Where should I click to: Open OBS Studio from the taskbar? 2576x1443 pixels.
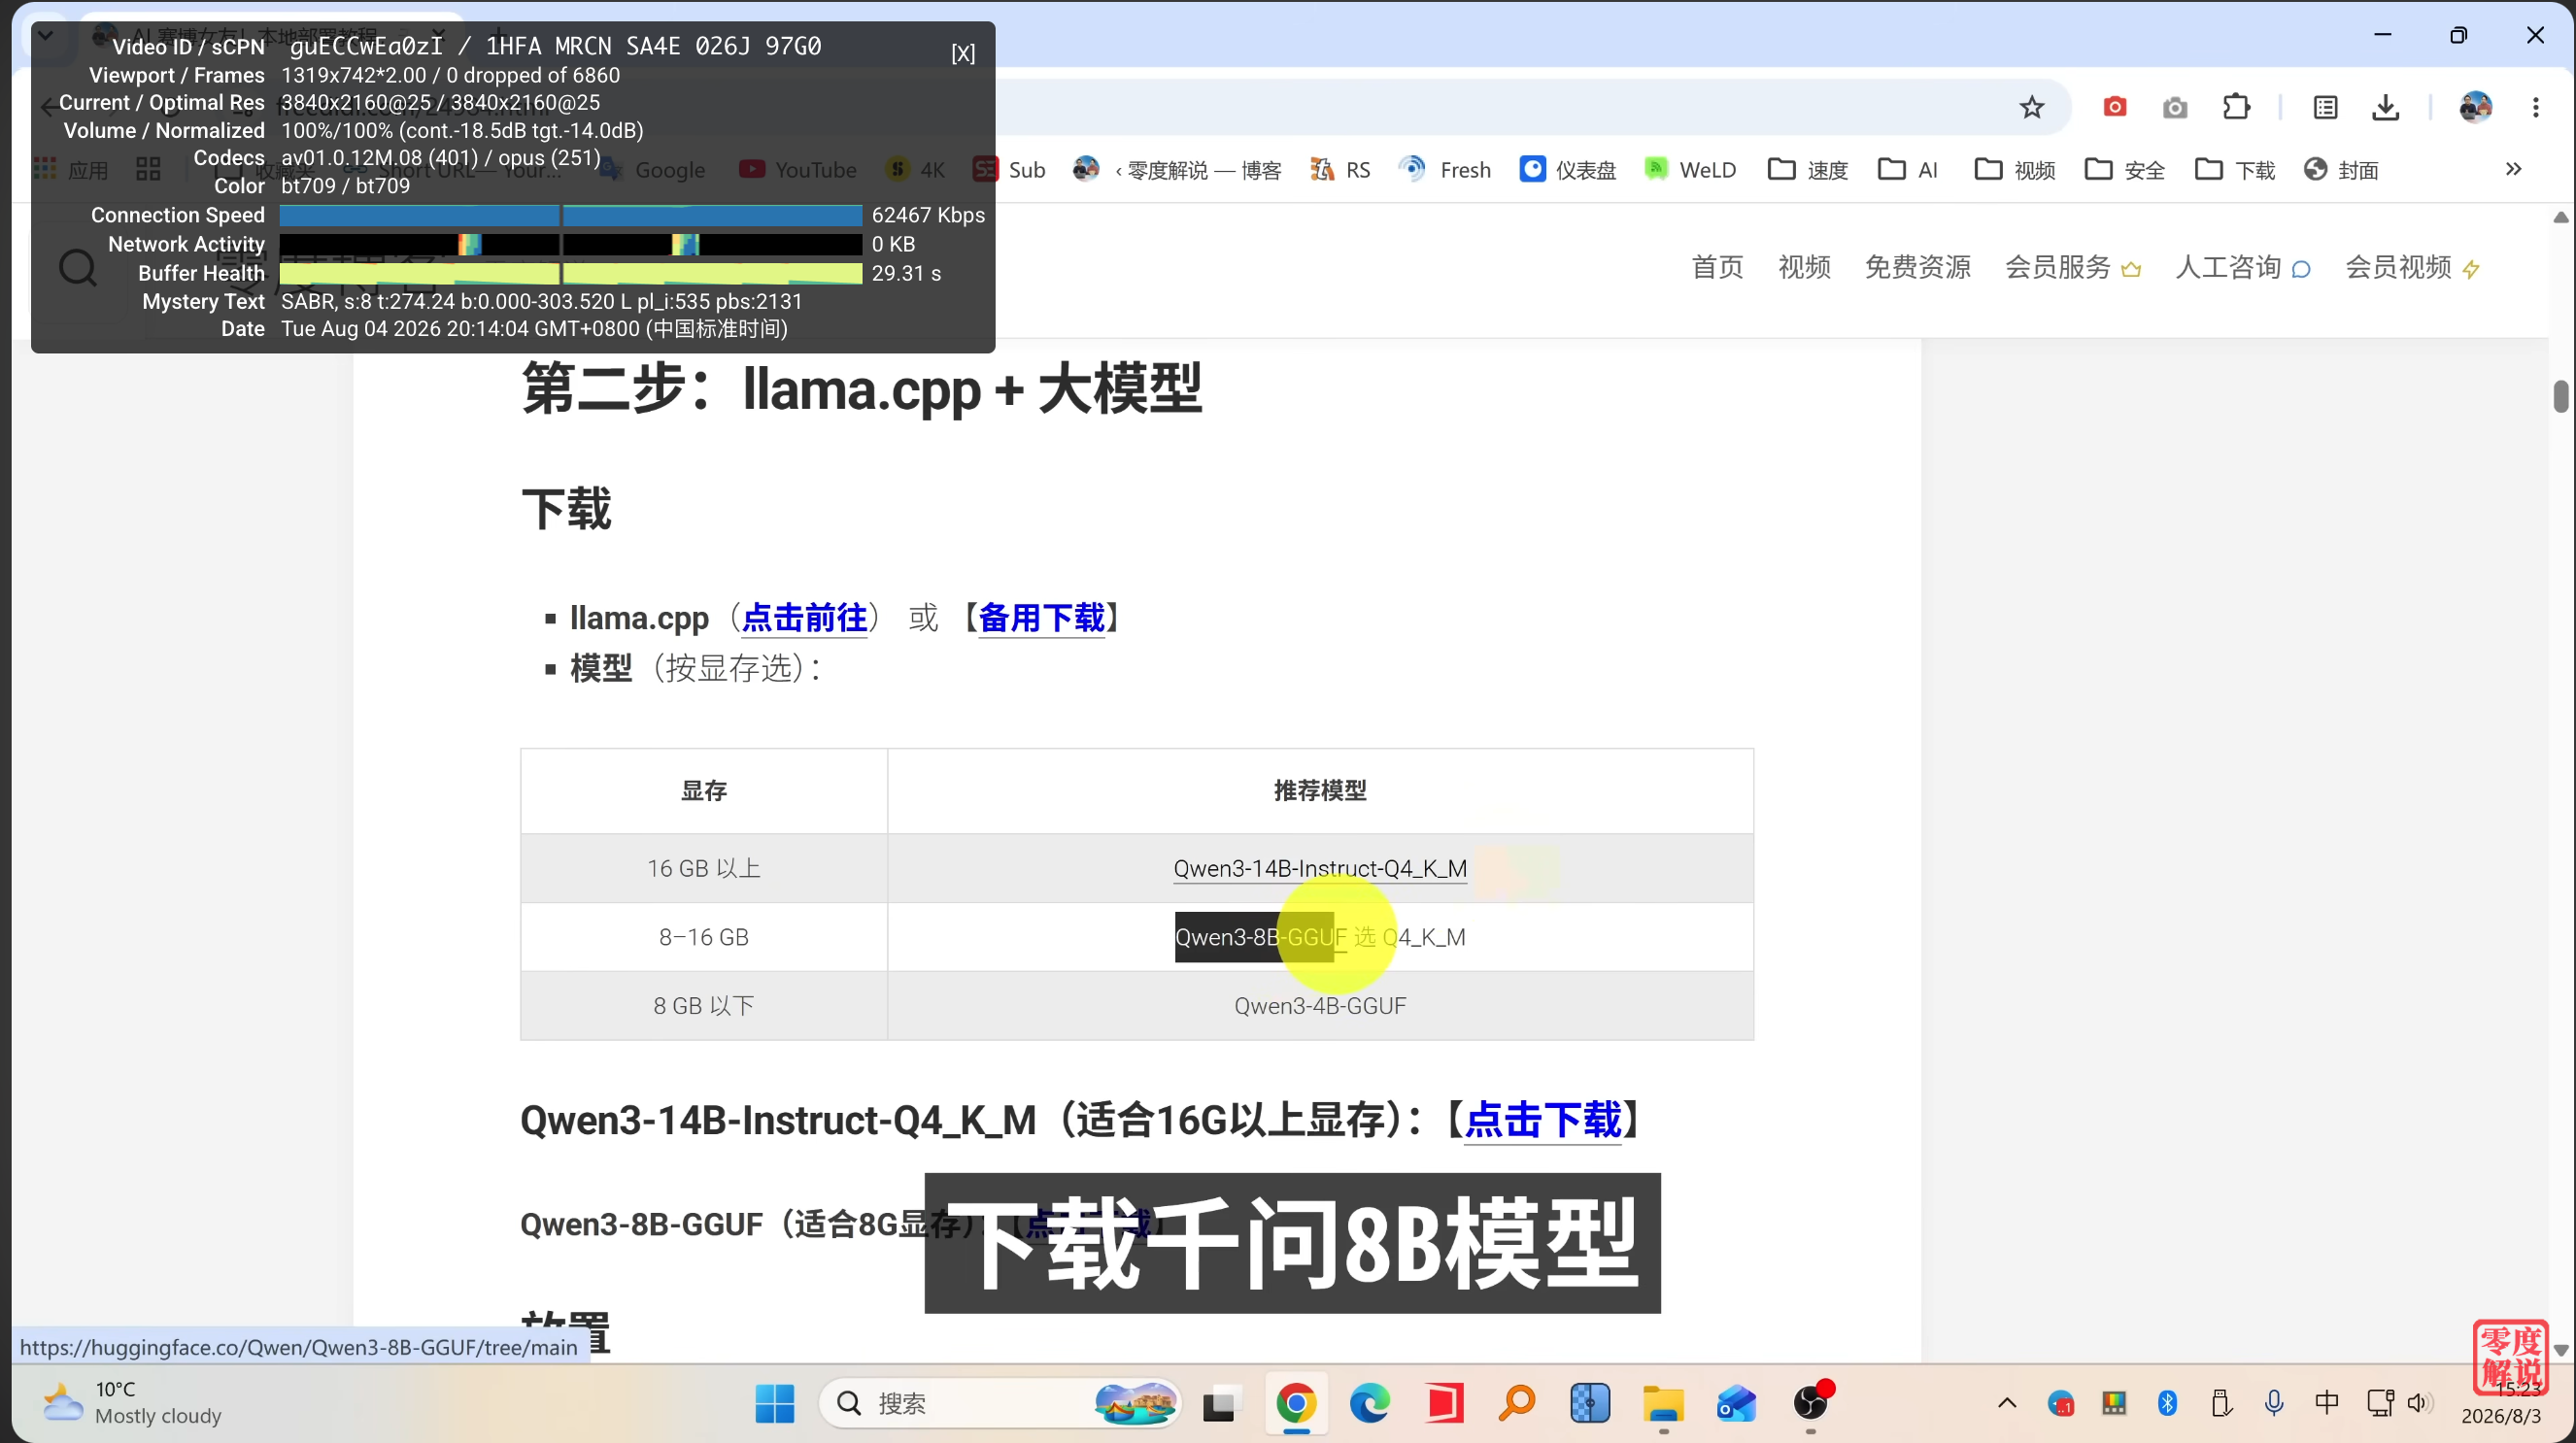click(1811, 1403)
